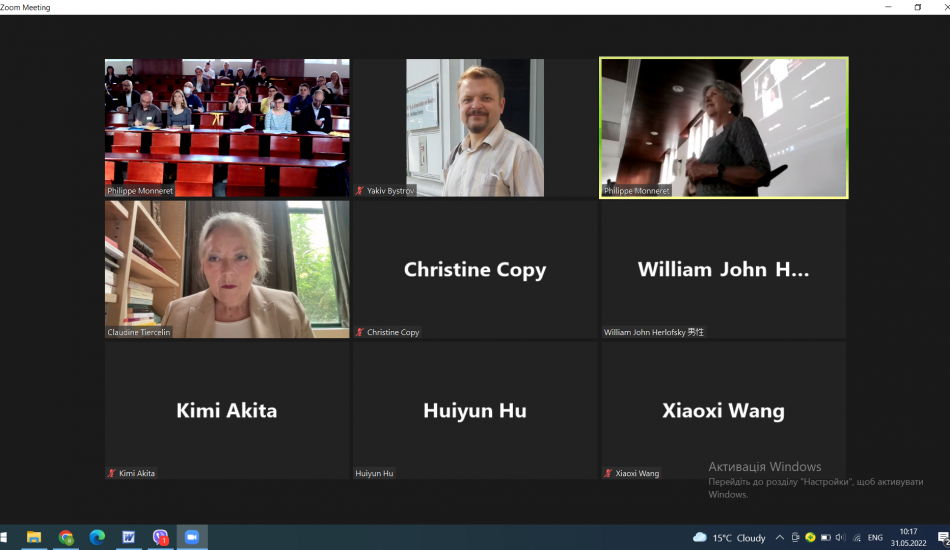Open Viber from the taskbar

tap(160, 537)
